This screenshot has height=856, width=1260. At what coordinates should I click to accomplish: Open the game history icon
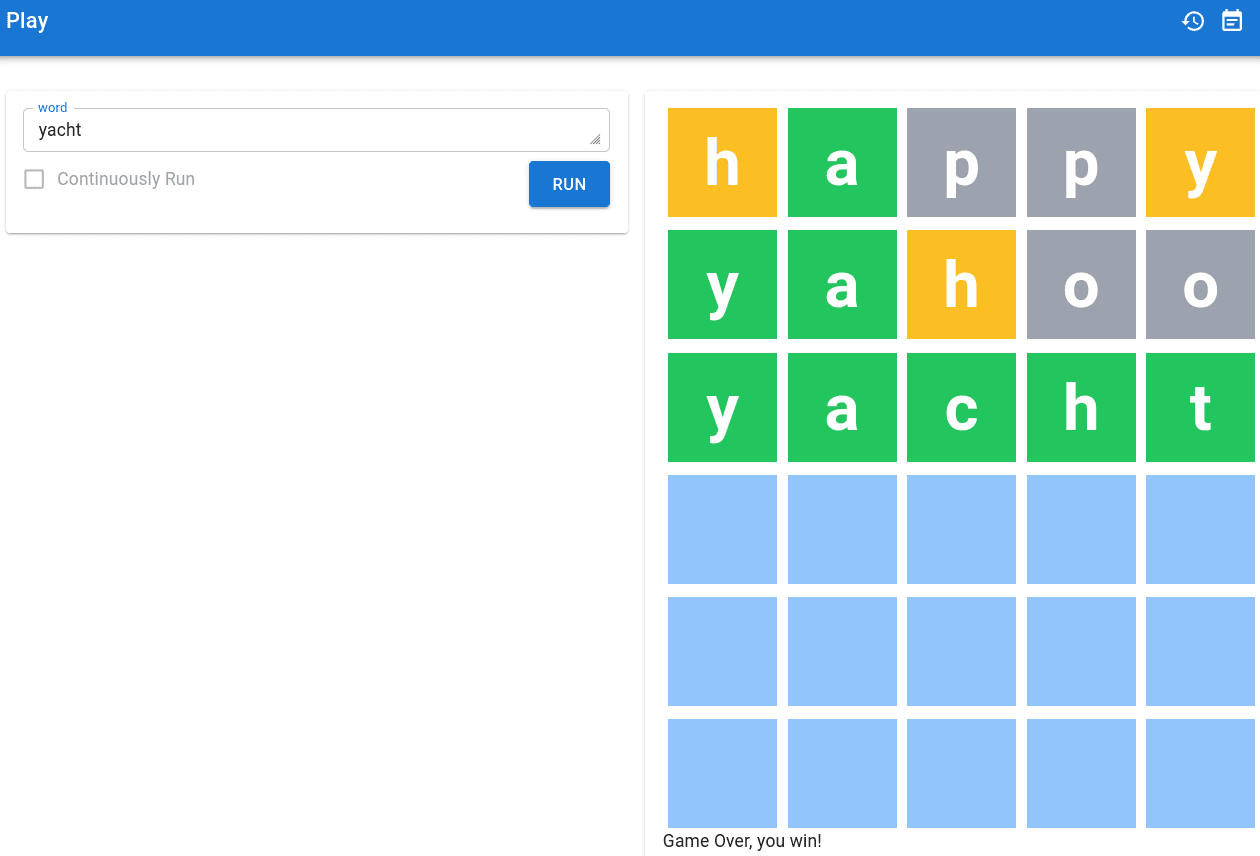(x=1193, y=20)
